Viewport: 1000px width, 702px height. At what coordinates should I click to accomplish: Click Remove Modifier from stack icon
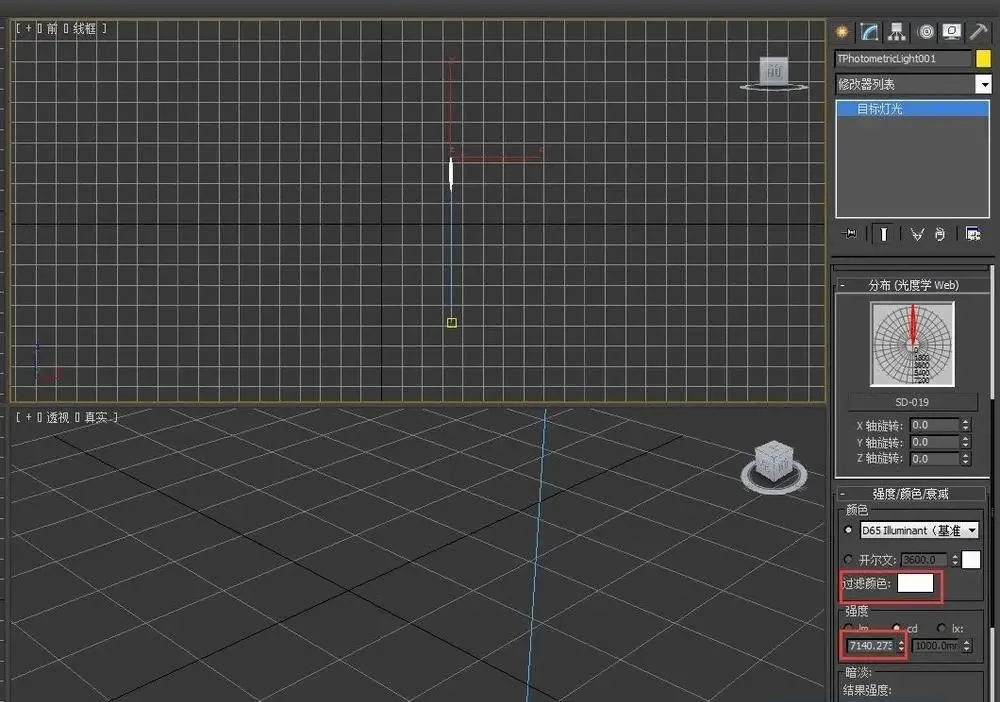pos(940,234)
